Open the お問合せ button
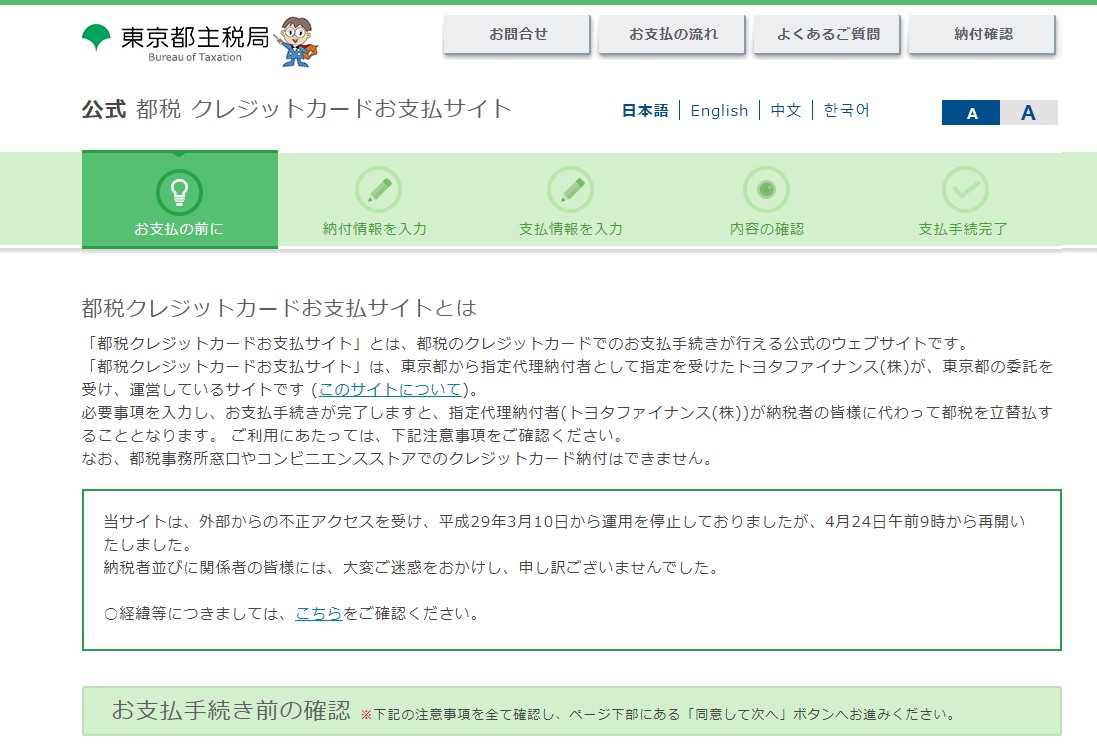 (x=517, y=34)
